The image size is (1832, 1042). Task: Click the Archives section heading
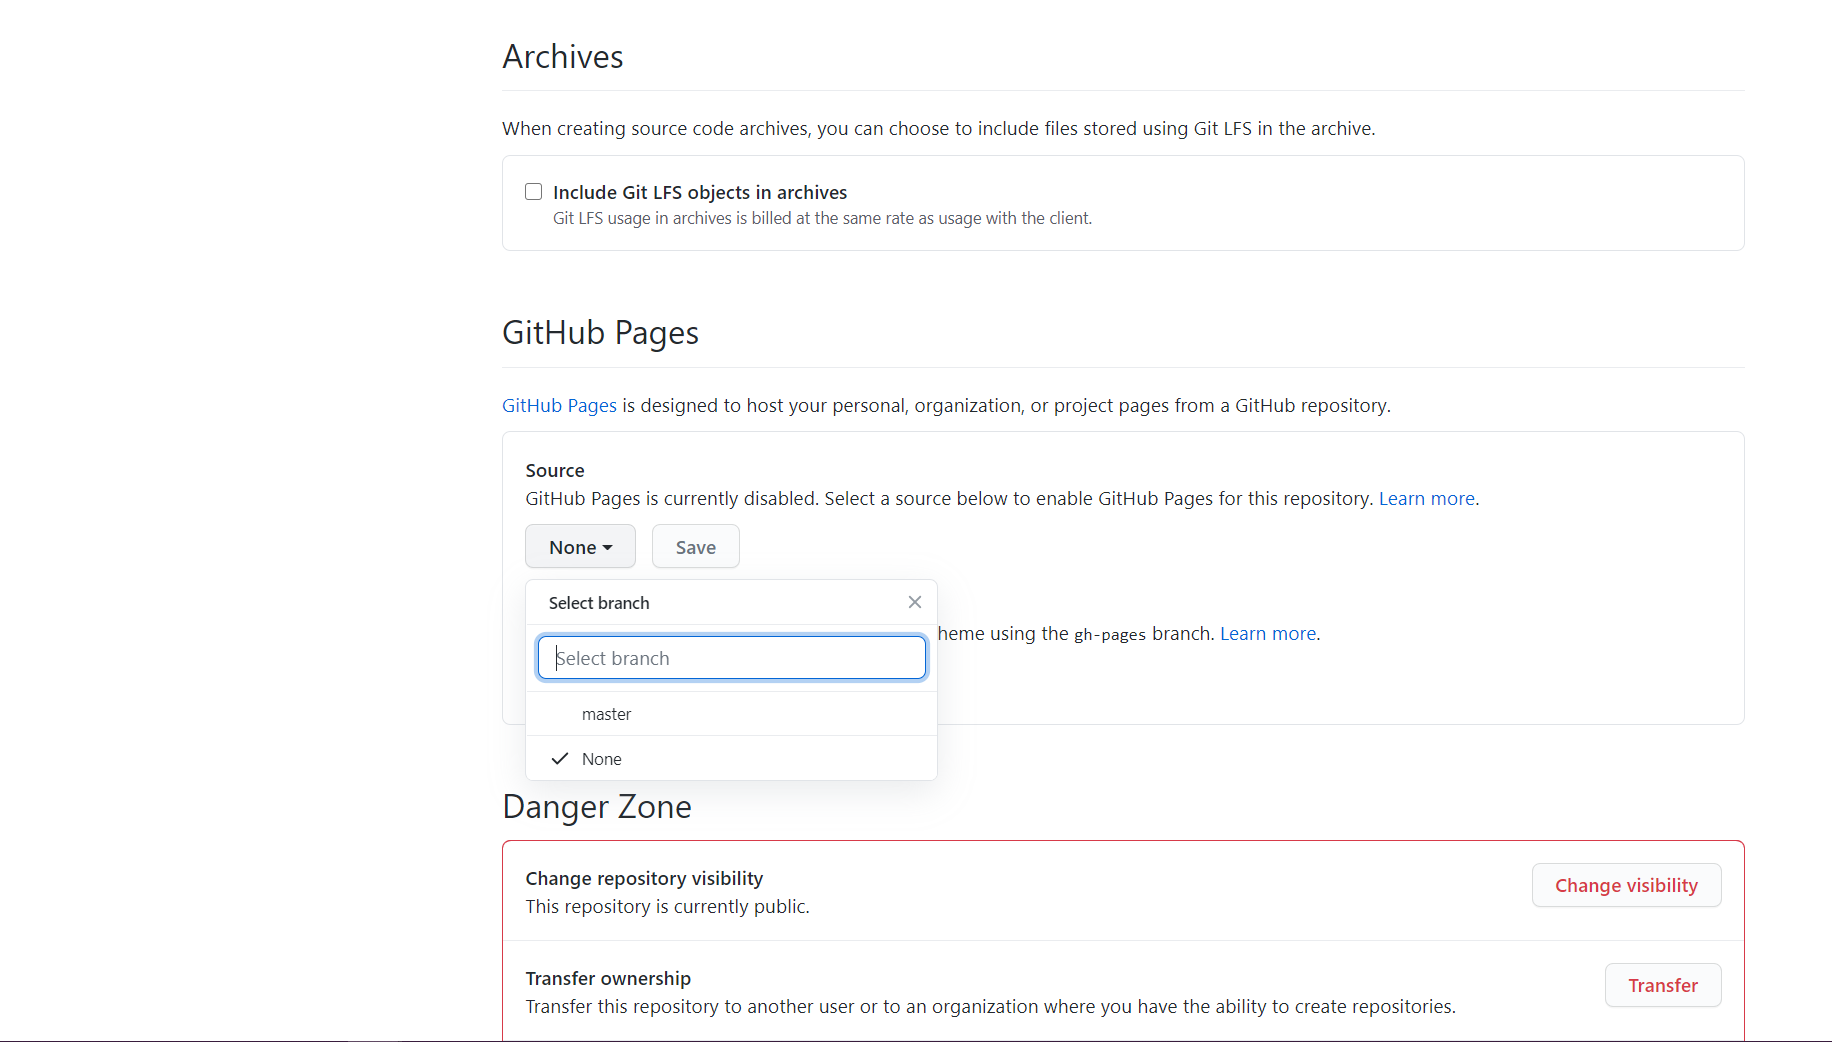pyautogui.click(x=563, y=57)
